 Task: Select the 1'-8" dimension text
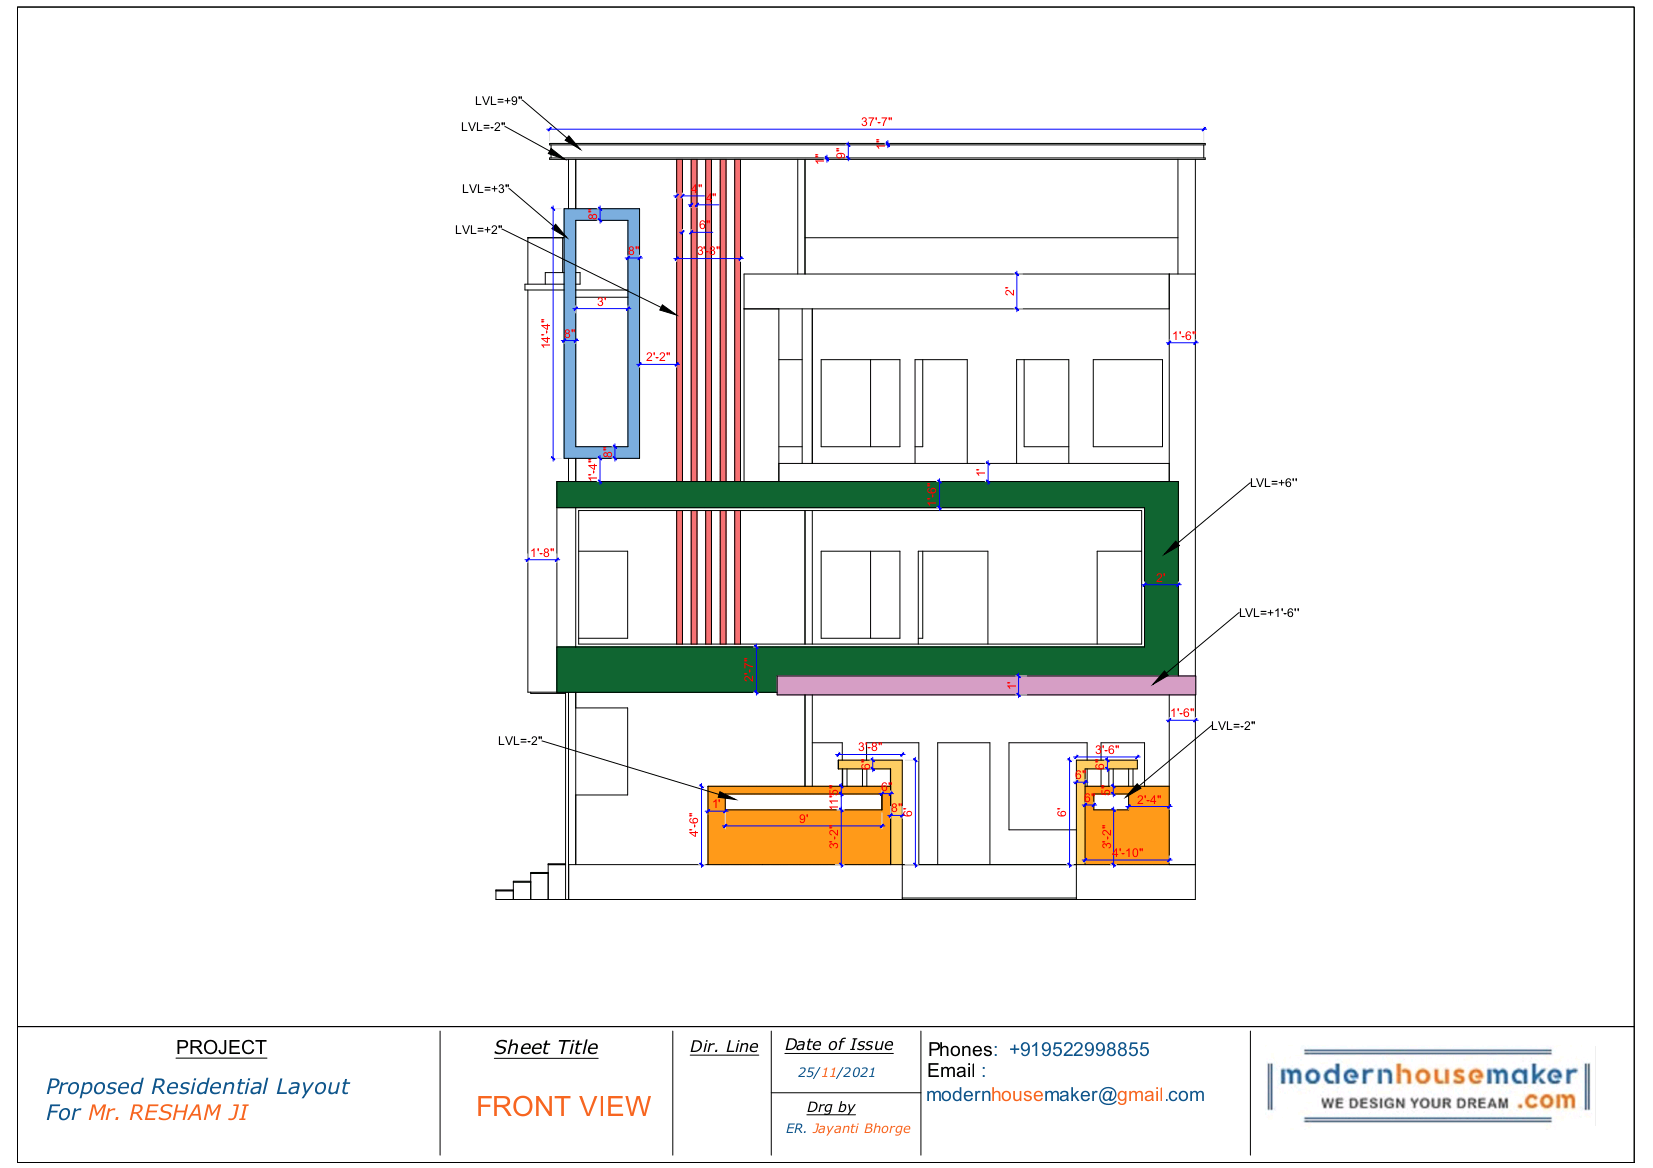coord(542,553)
